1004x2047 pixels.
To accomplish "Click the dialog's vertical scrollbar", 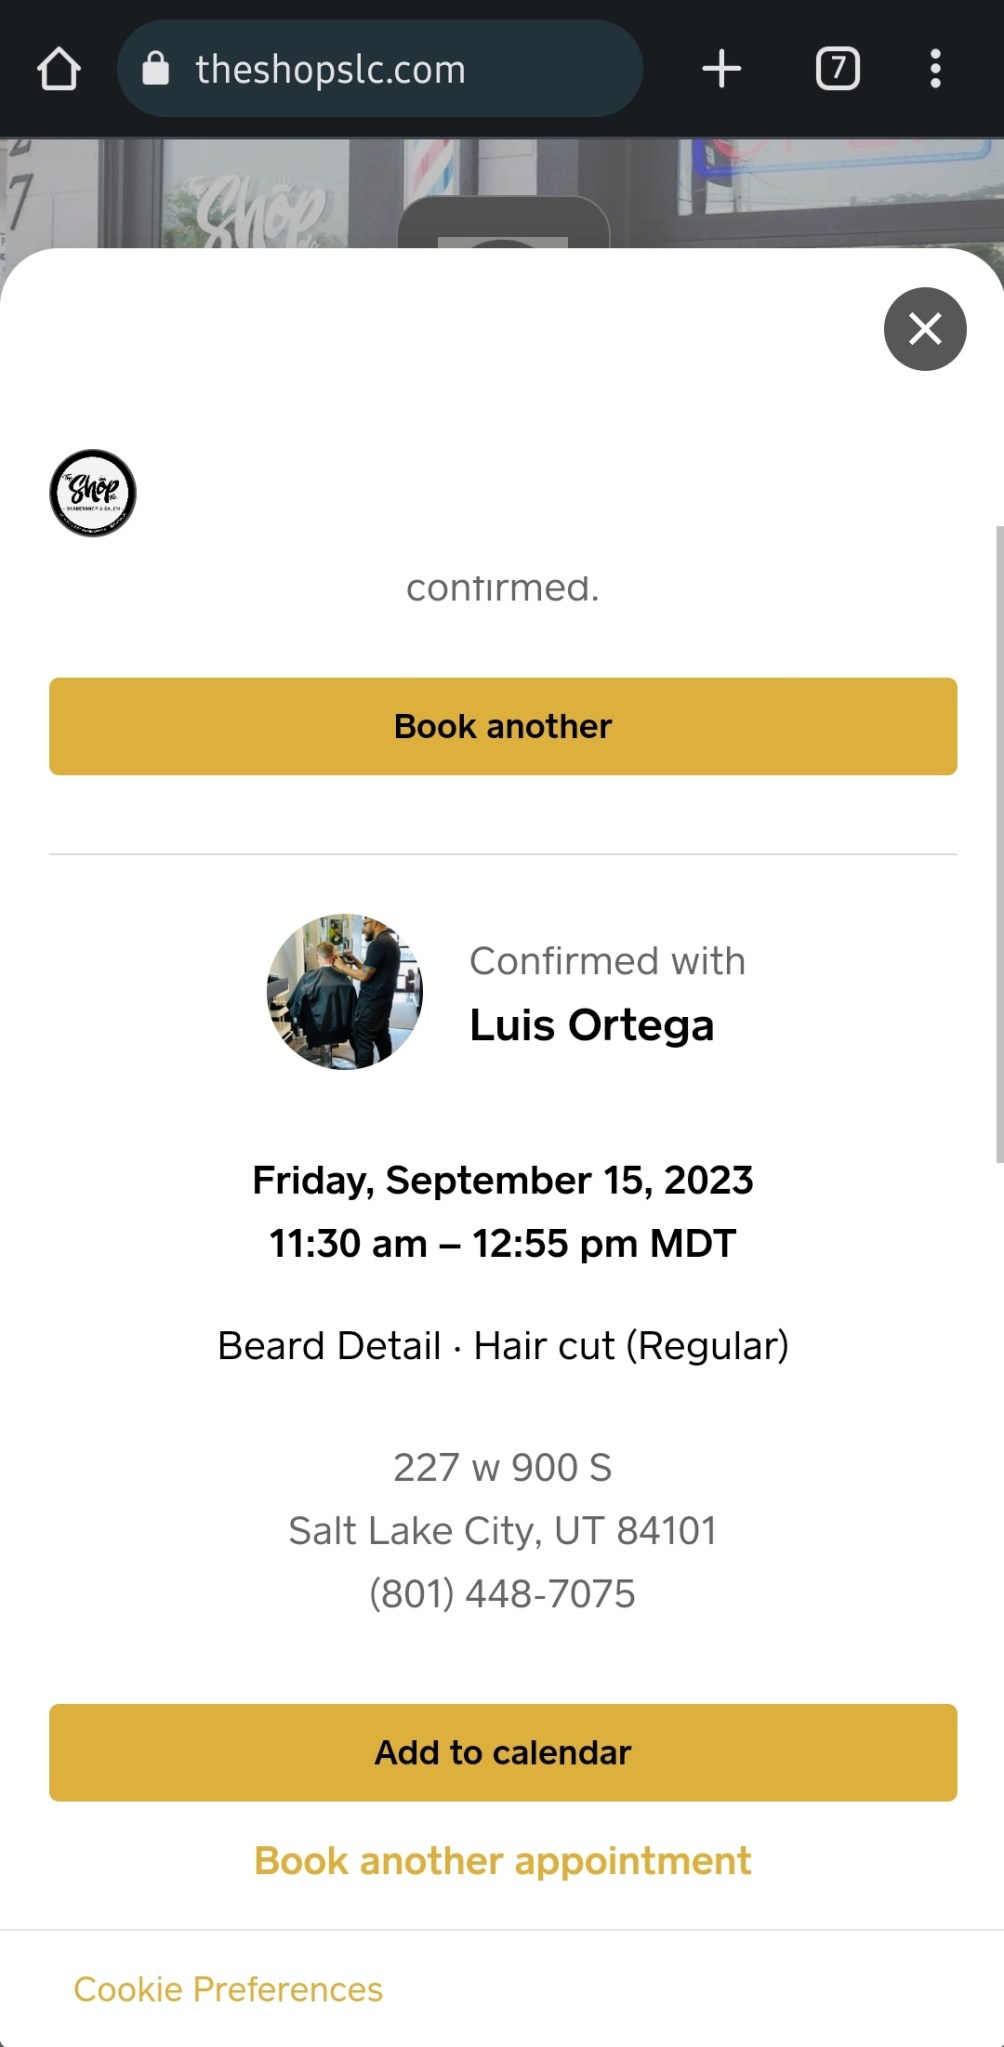I will 999,844.
